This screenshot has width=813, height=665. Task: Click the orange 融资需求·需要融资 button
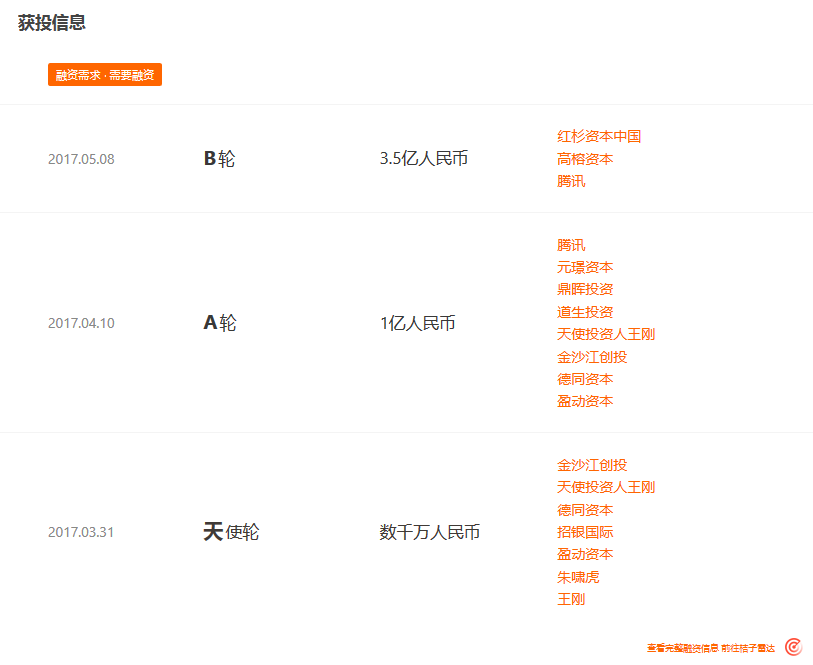click(105, 75)
